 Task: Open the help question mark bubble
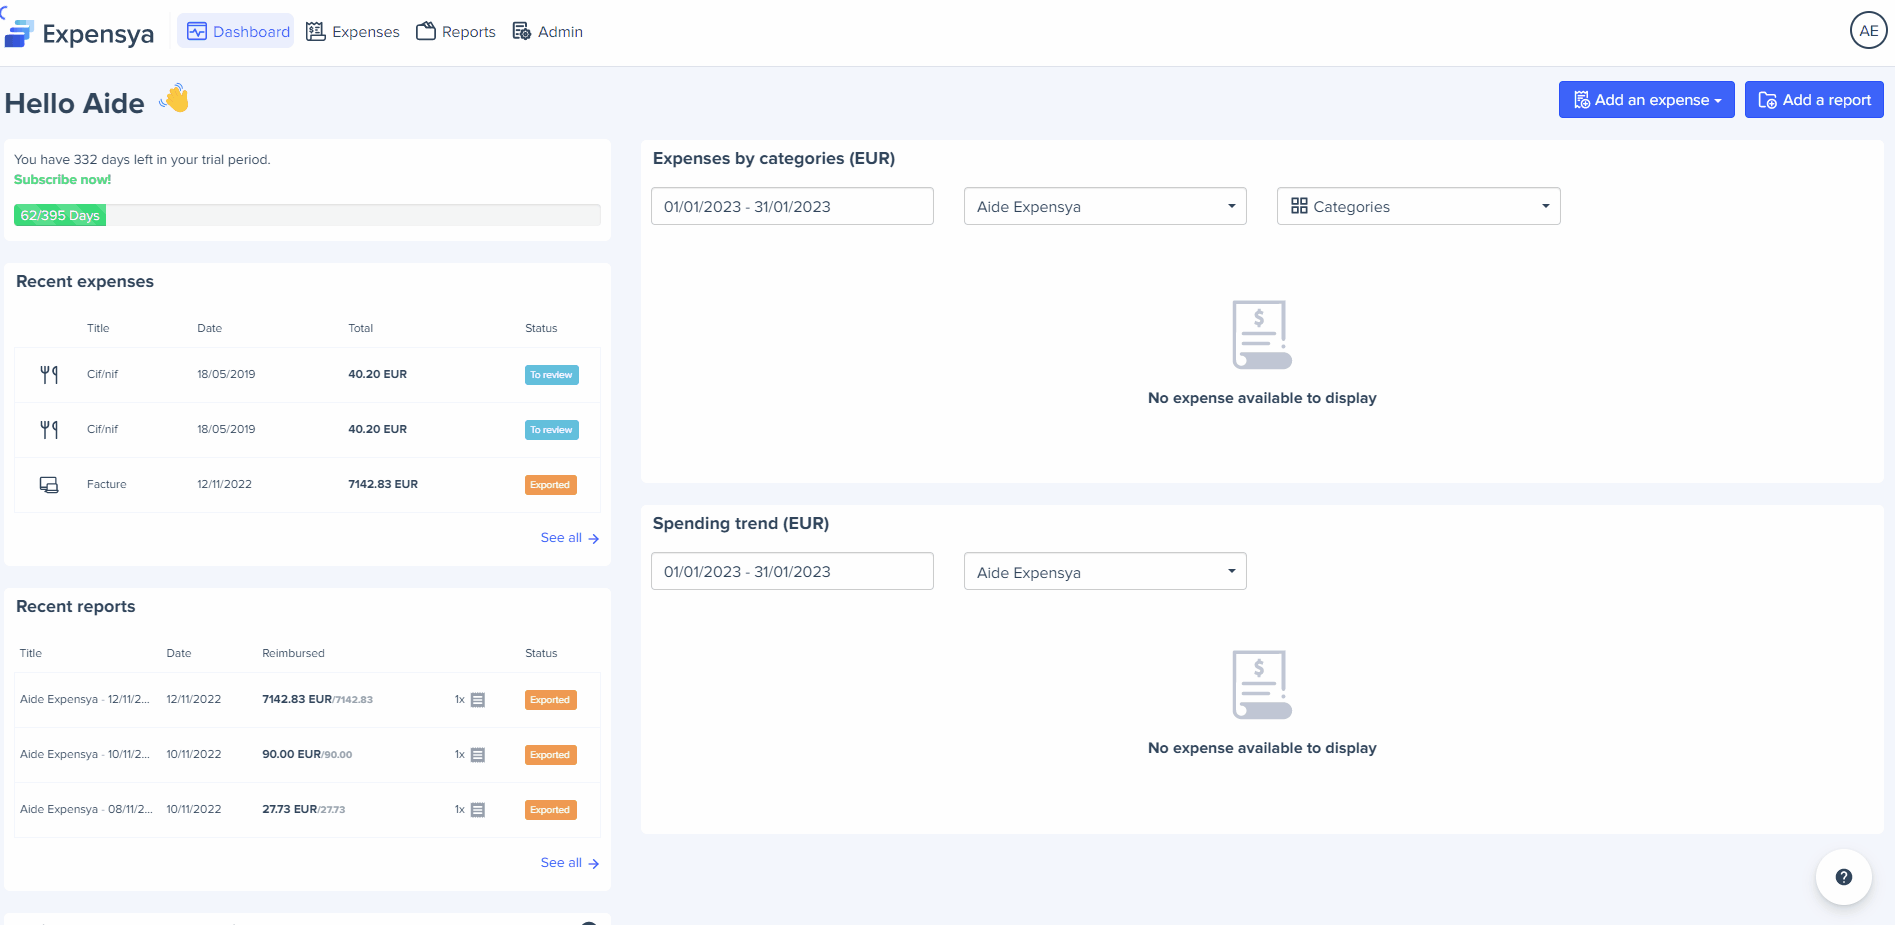pos(1843,877)
